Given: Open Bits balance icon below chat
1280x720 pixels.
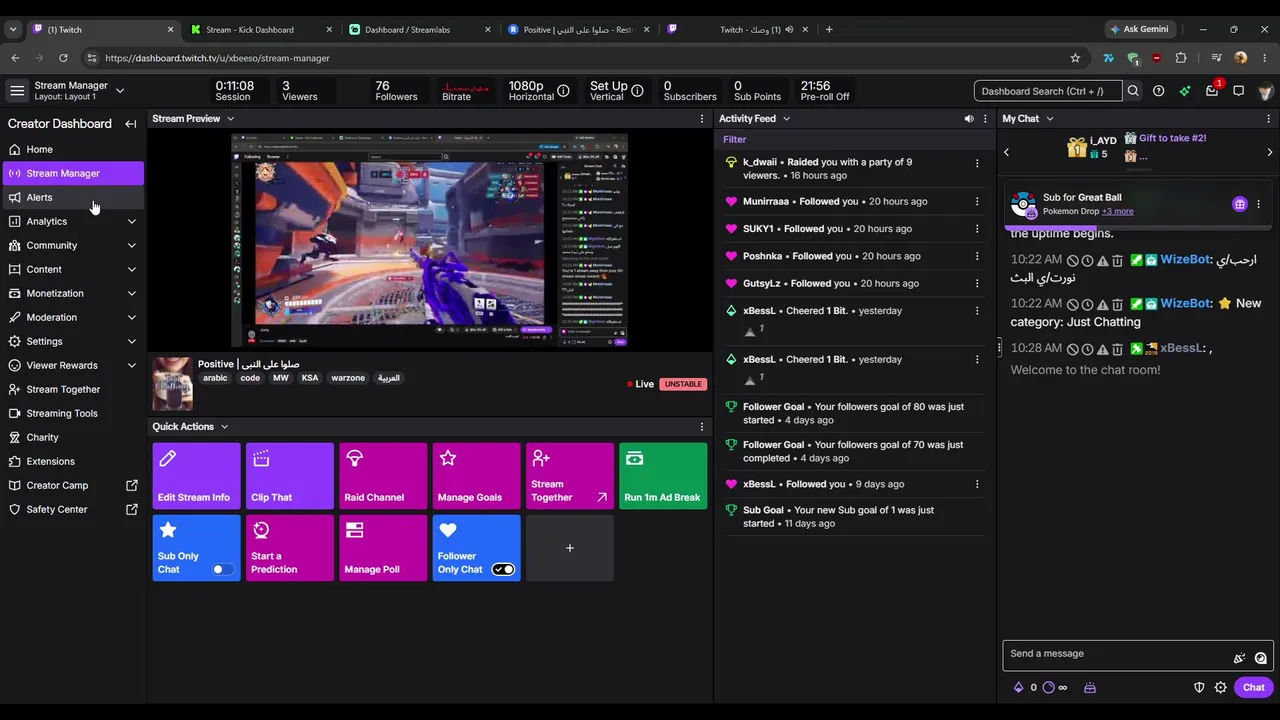Looking at the screenshot, I should pos(1019,688).
